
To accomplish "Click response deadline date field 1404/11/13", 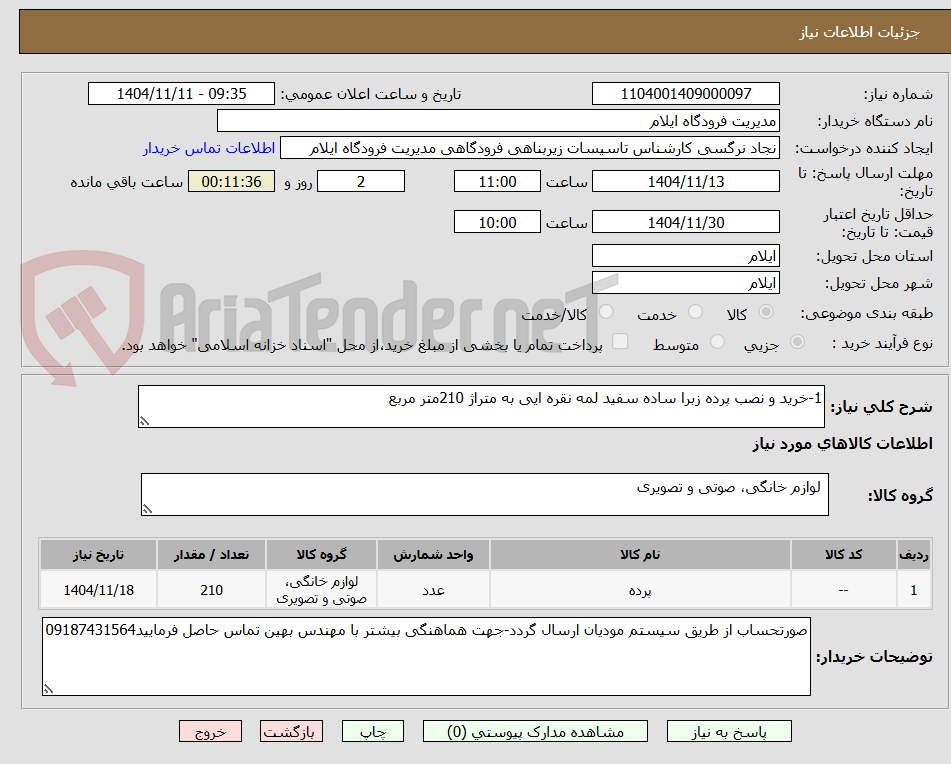I will [685, 181].
